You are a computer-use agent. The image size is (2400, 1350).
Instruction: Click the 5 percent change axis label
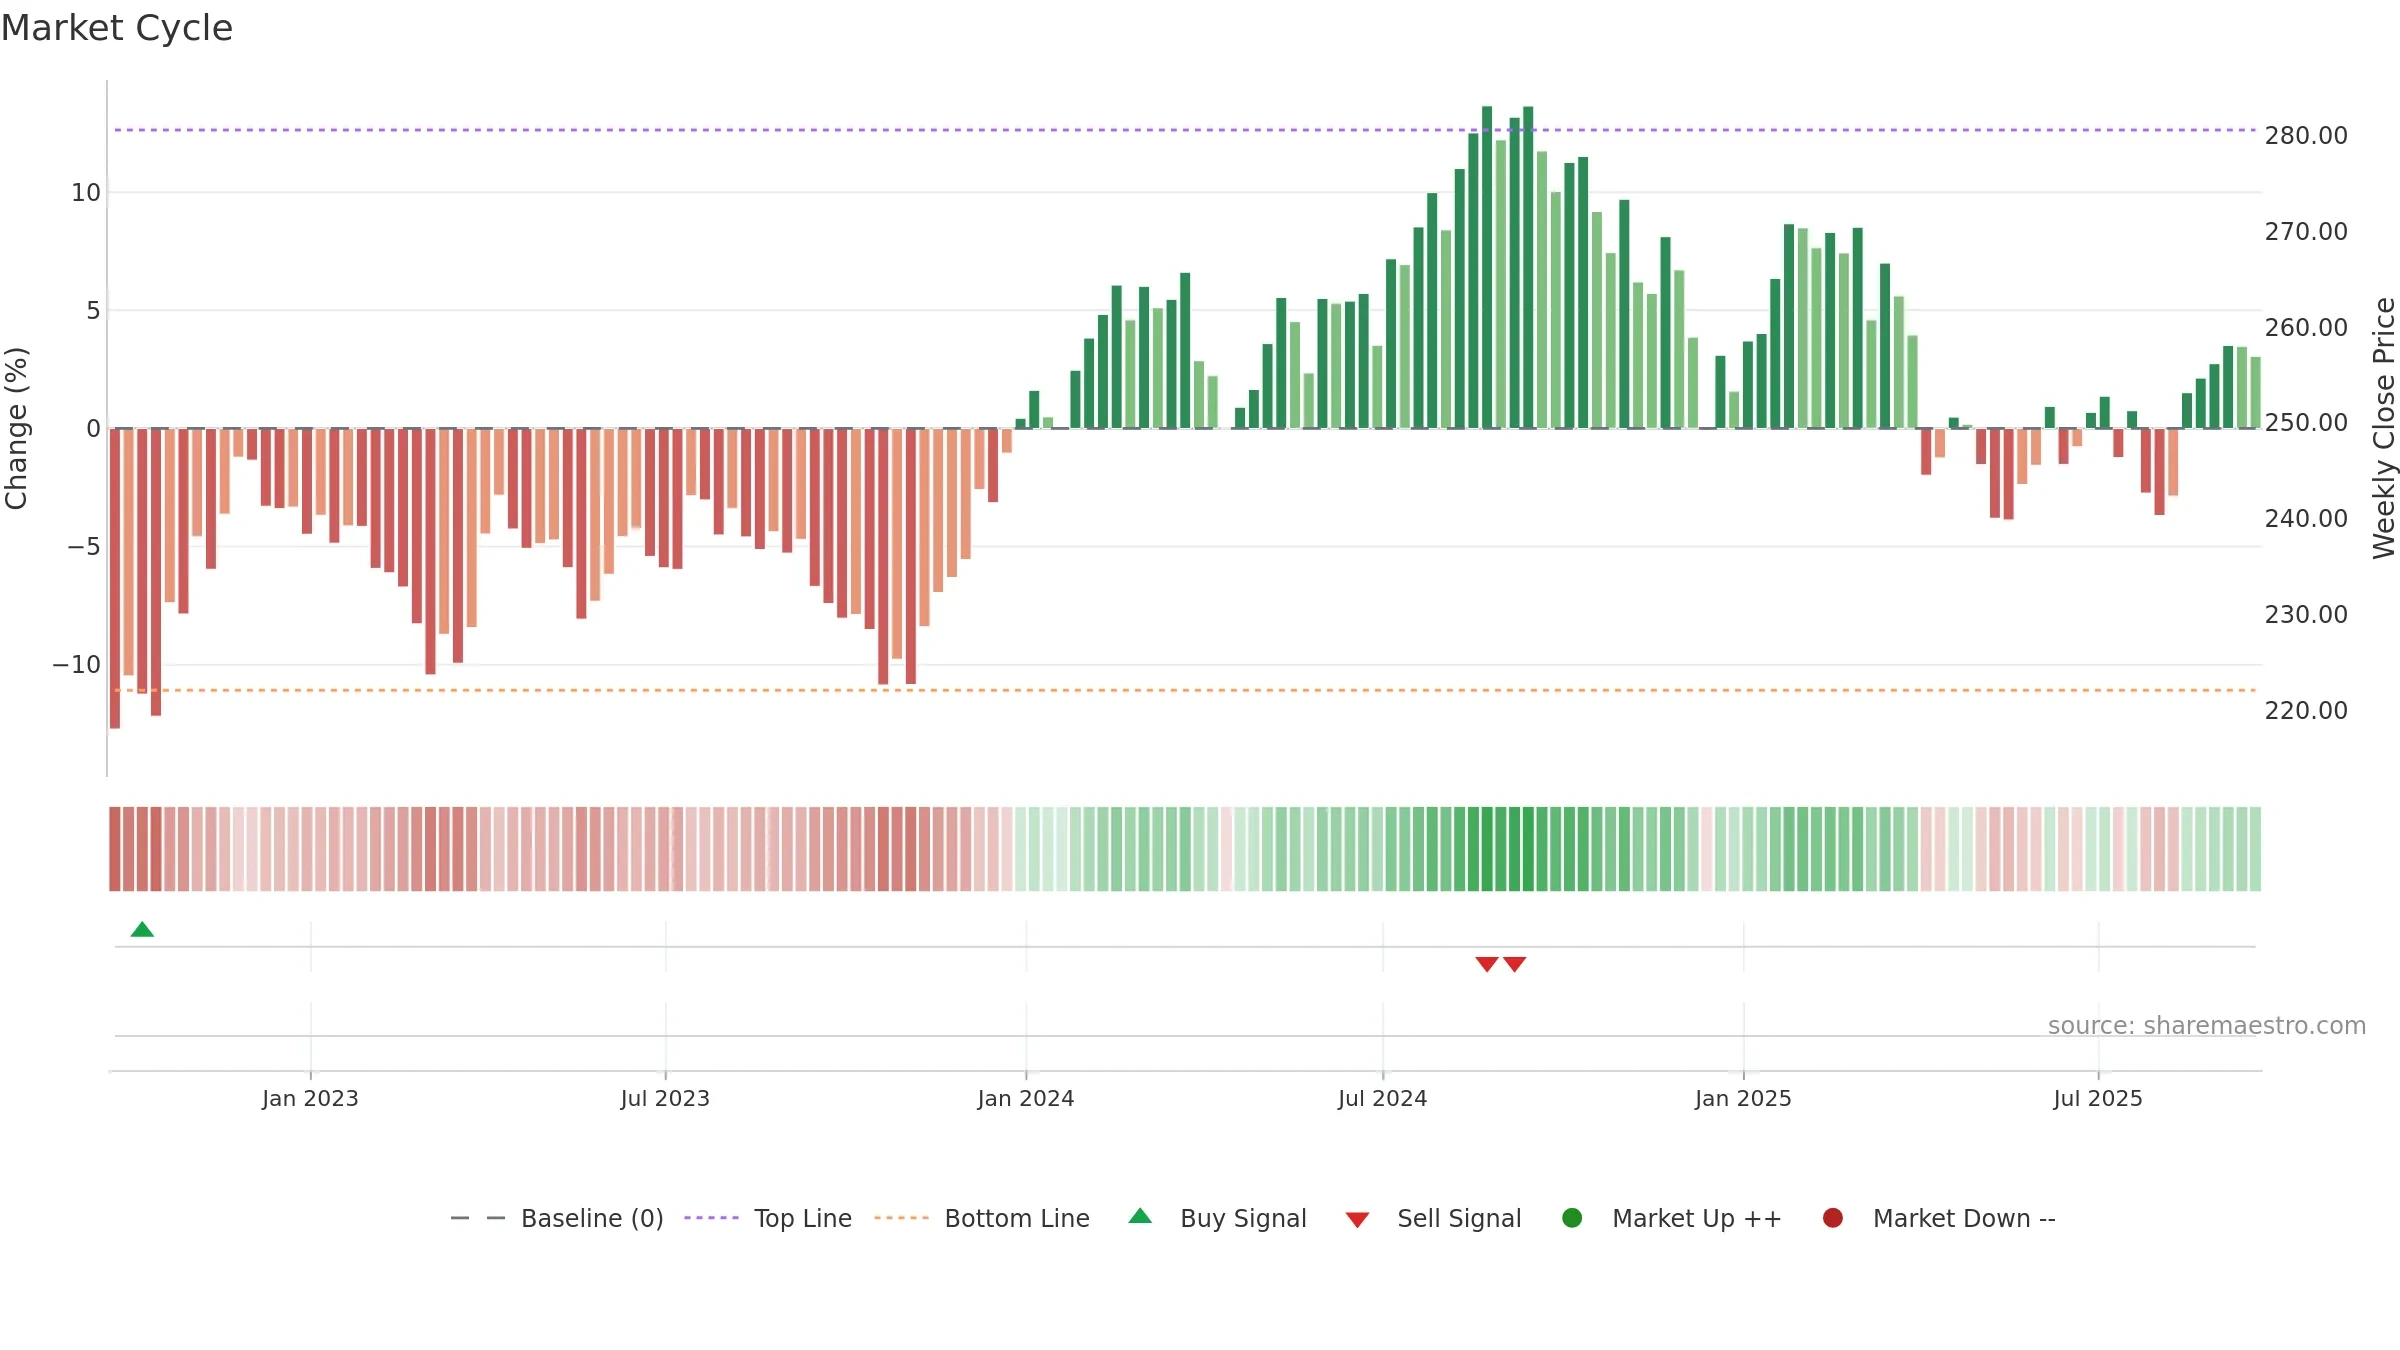tap(93, 310)
